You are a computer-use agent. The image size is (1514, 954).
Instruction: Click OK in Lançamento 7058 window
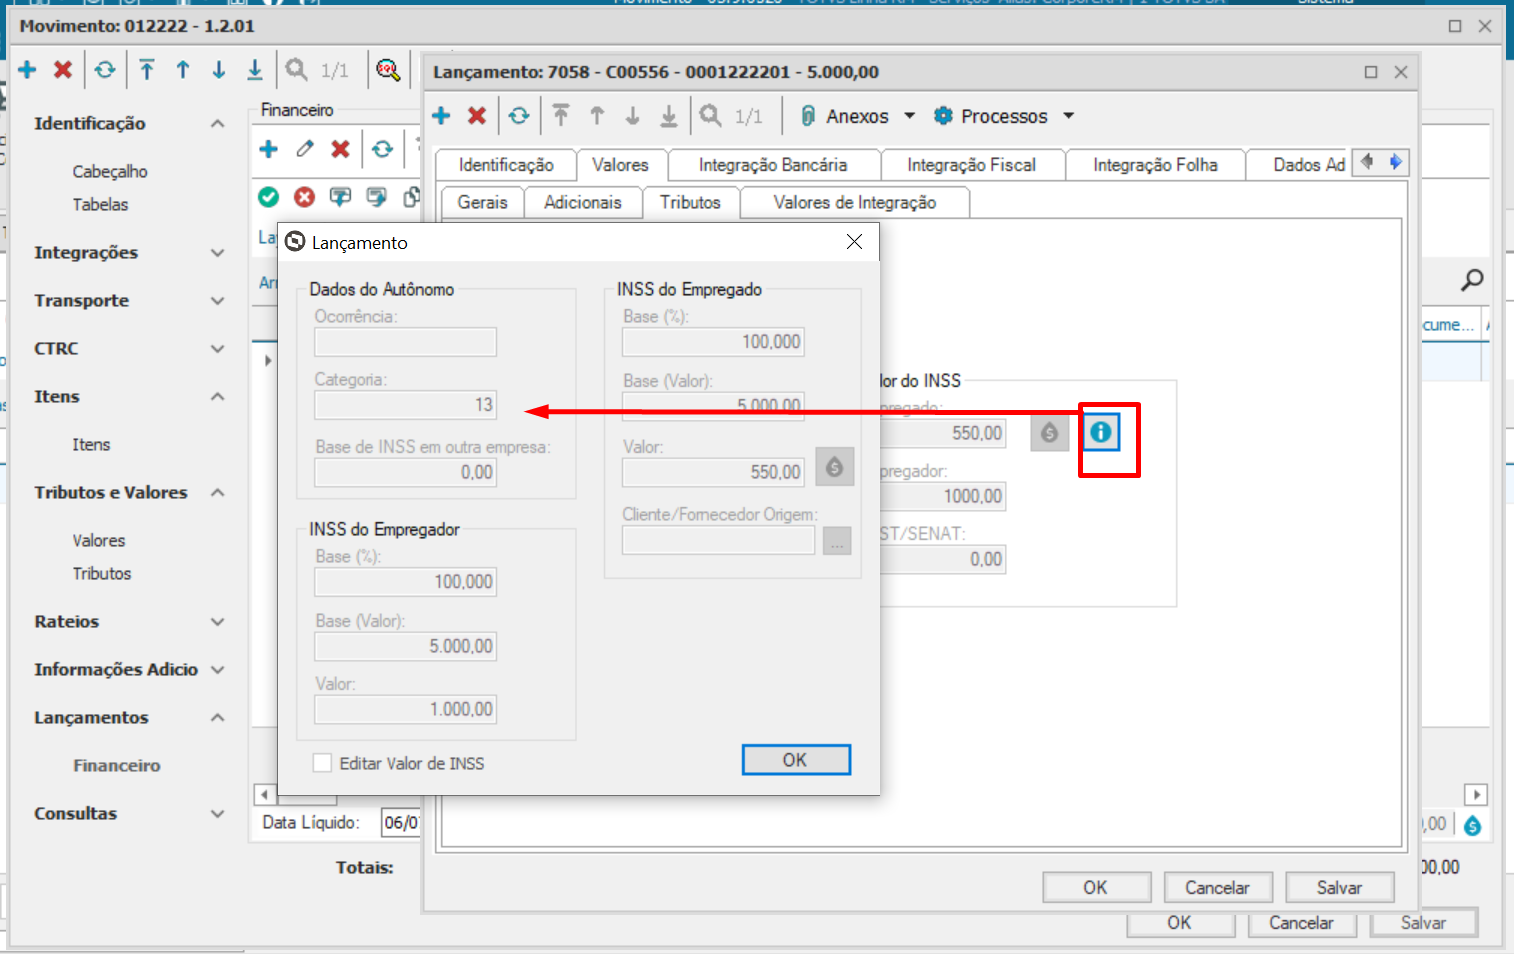(1096, 888)
